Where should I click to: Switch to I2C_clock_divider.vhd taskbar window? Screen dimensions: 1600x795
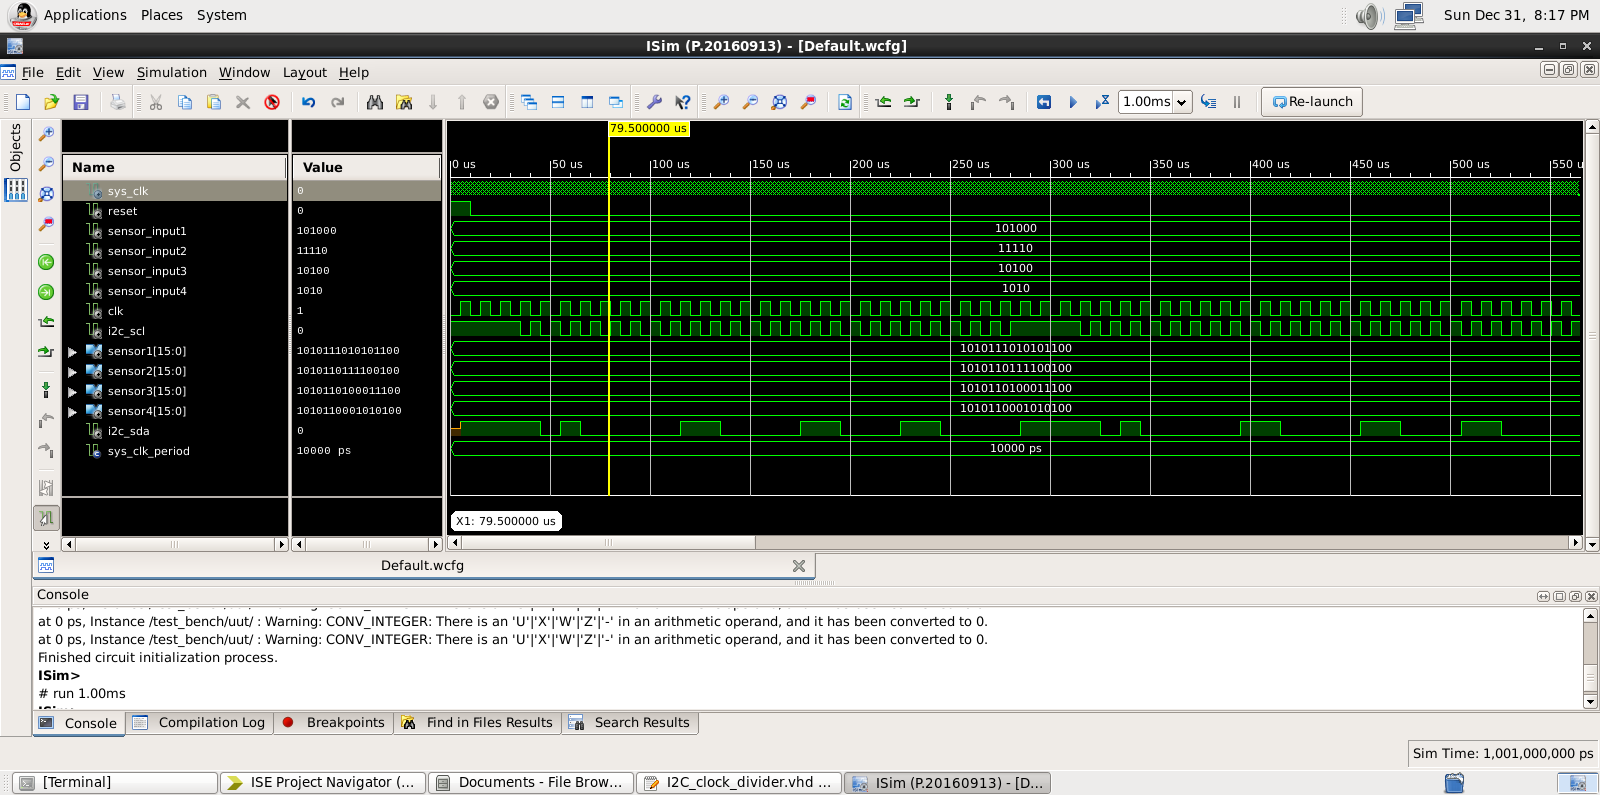(x=738, y=783)
